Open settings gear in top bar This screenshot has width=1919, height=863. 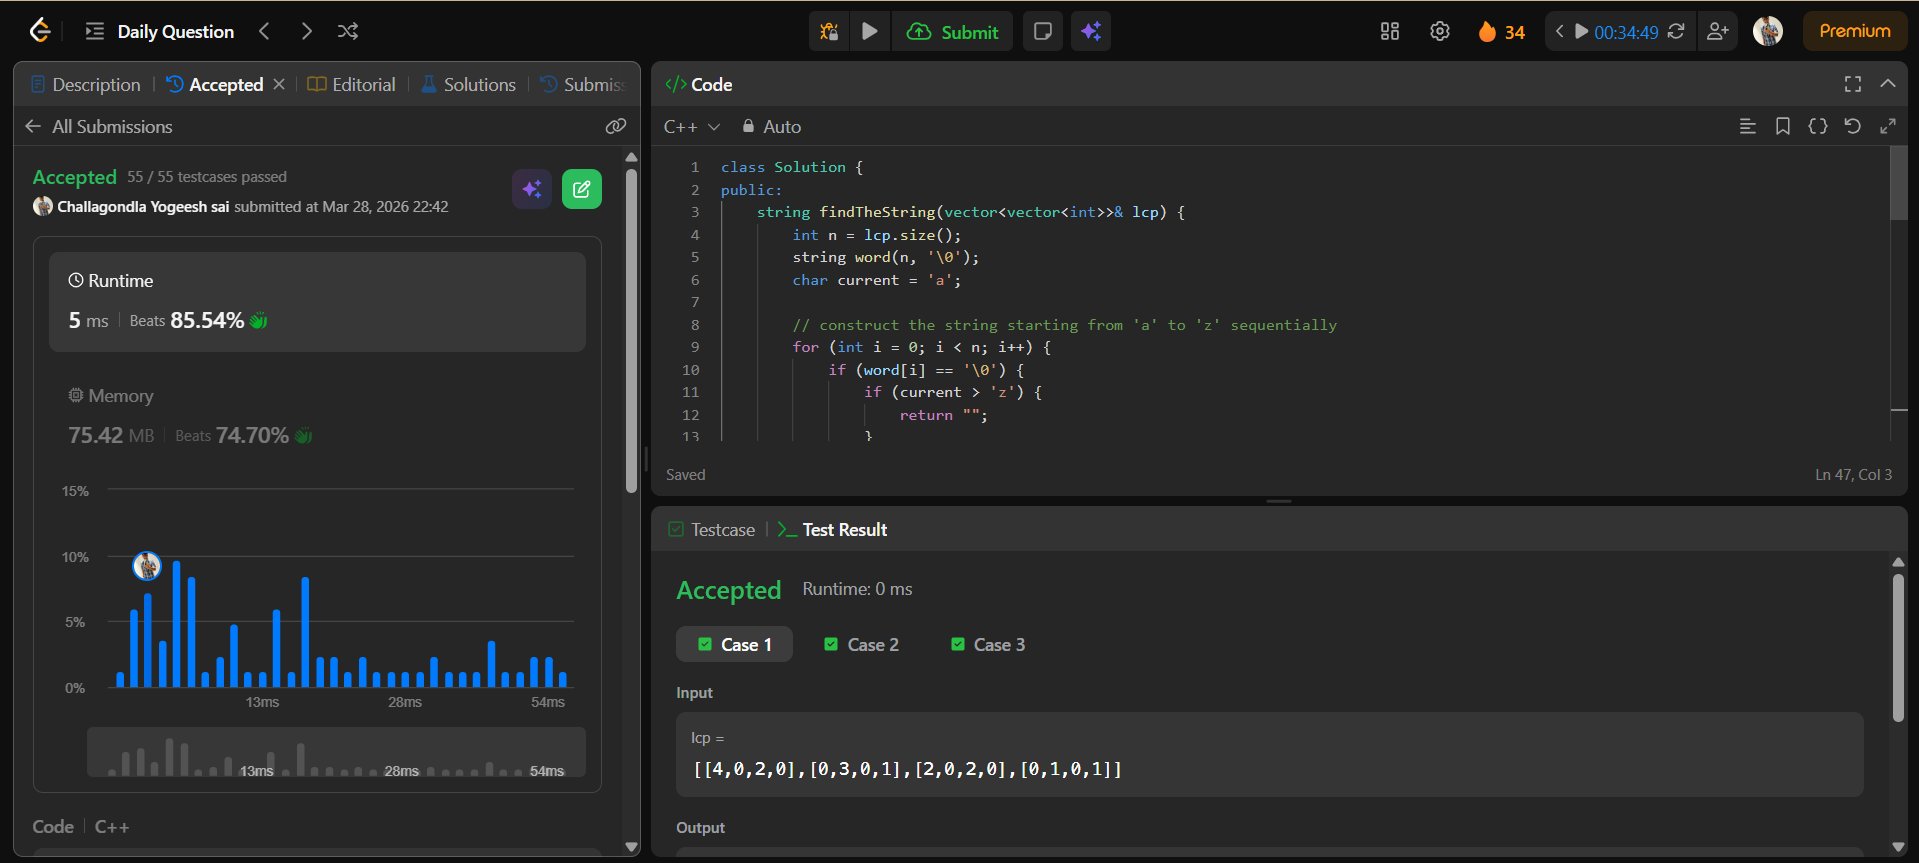[x=1439, y=32]
